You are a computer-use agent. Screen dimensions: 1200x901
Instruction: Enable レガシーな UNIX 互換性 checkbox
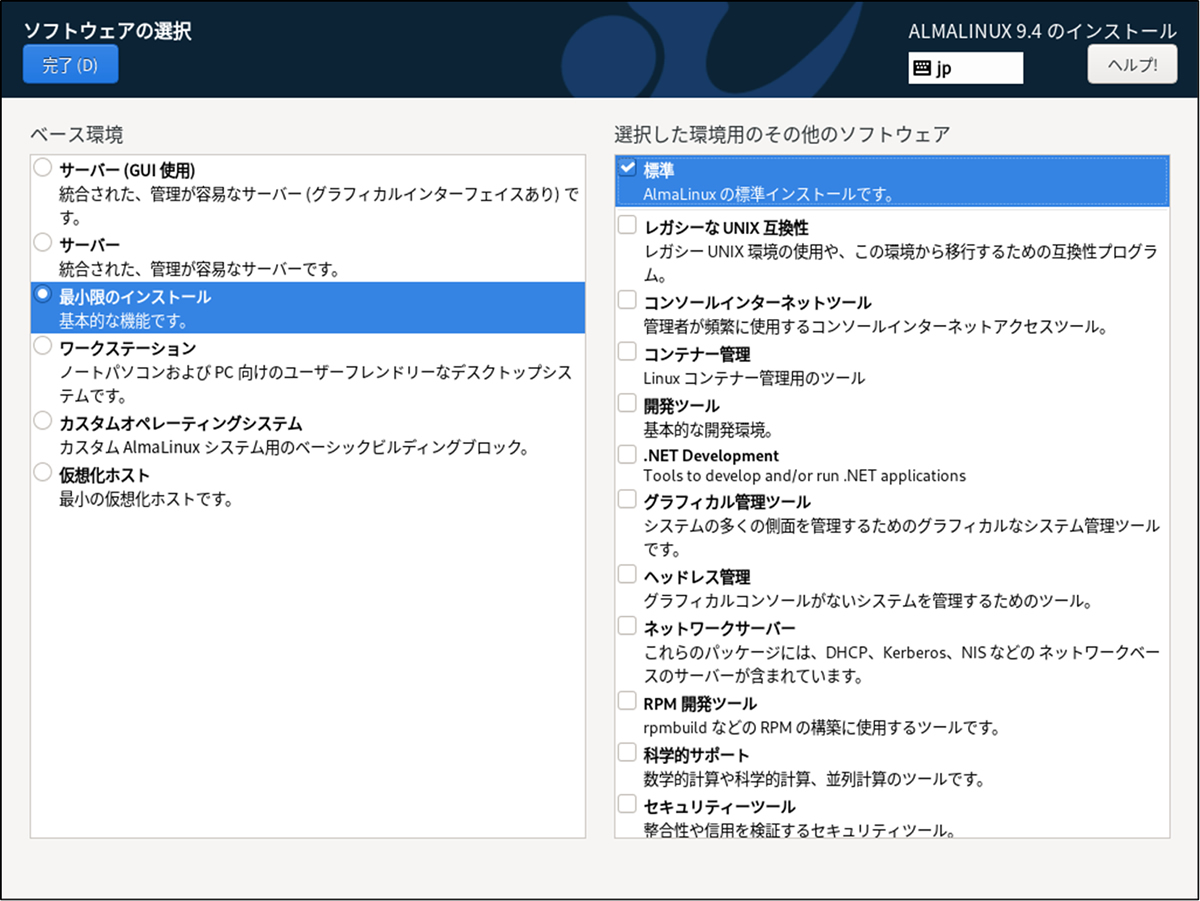pos(627,226)
